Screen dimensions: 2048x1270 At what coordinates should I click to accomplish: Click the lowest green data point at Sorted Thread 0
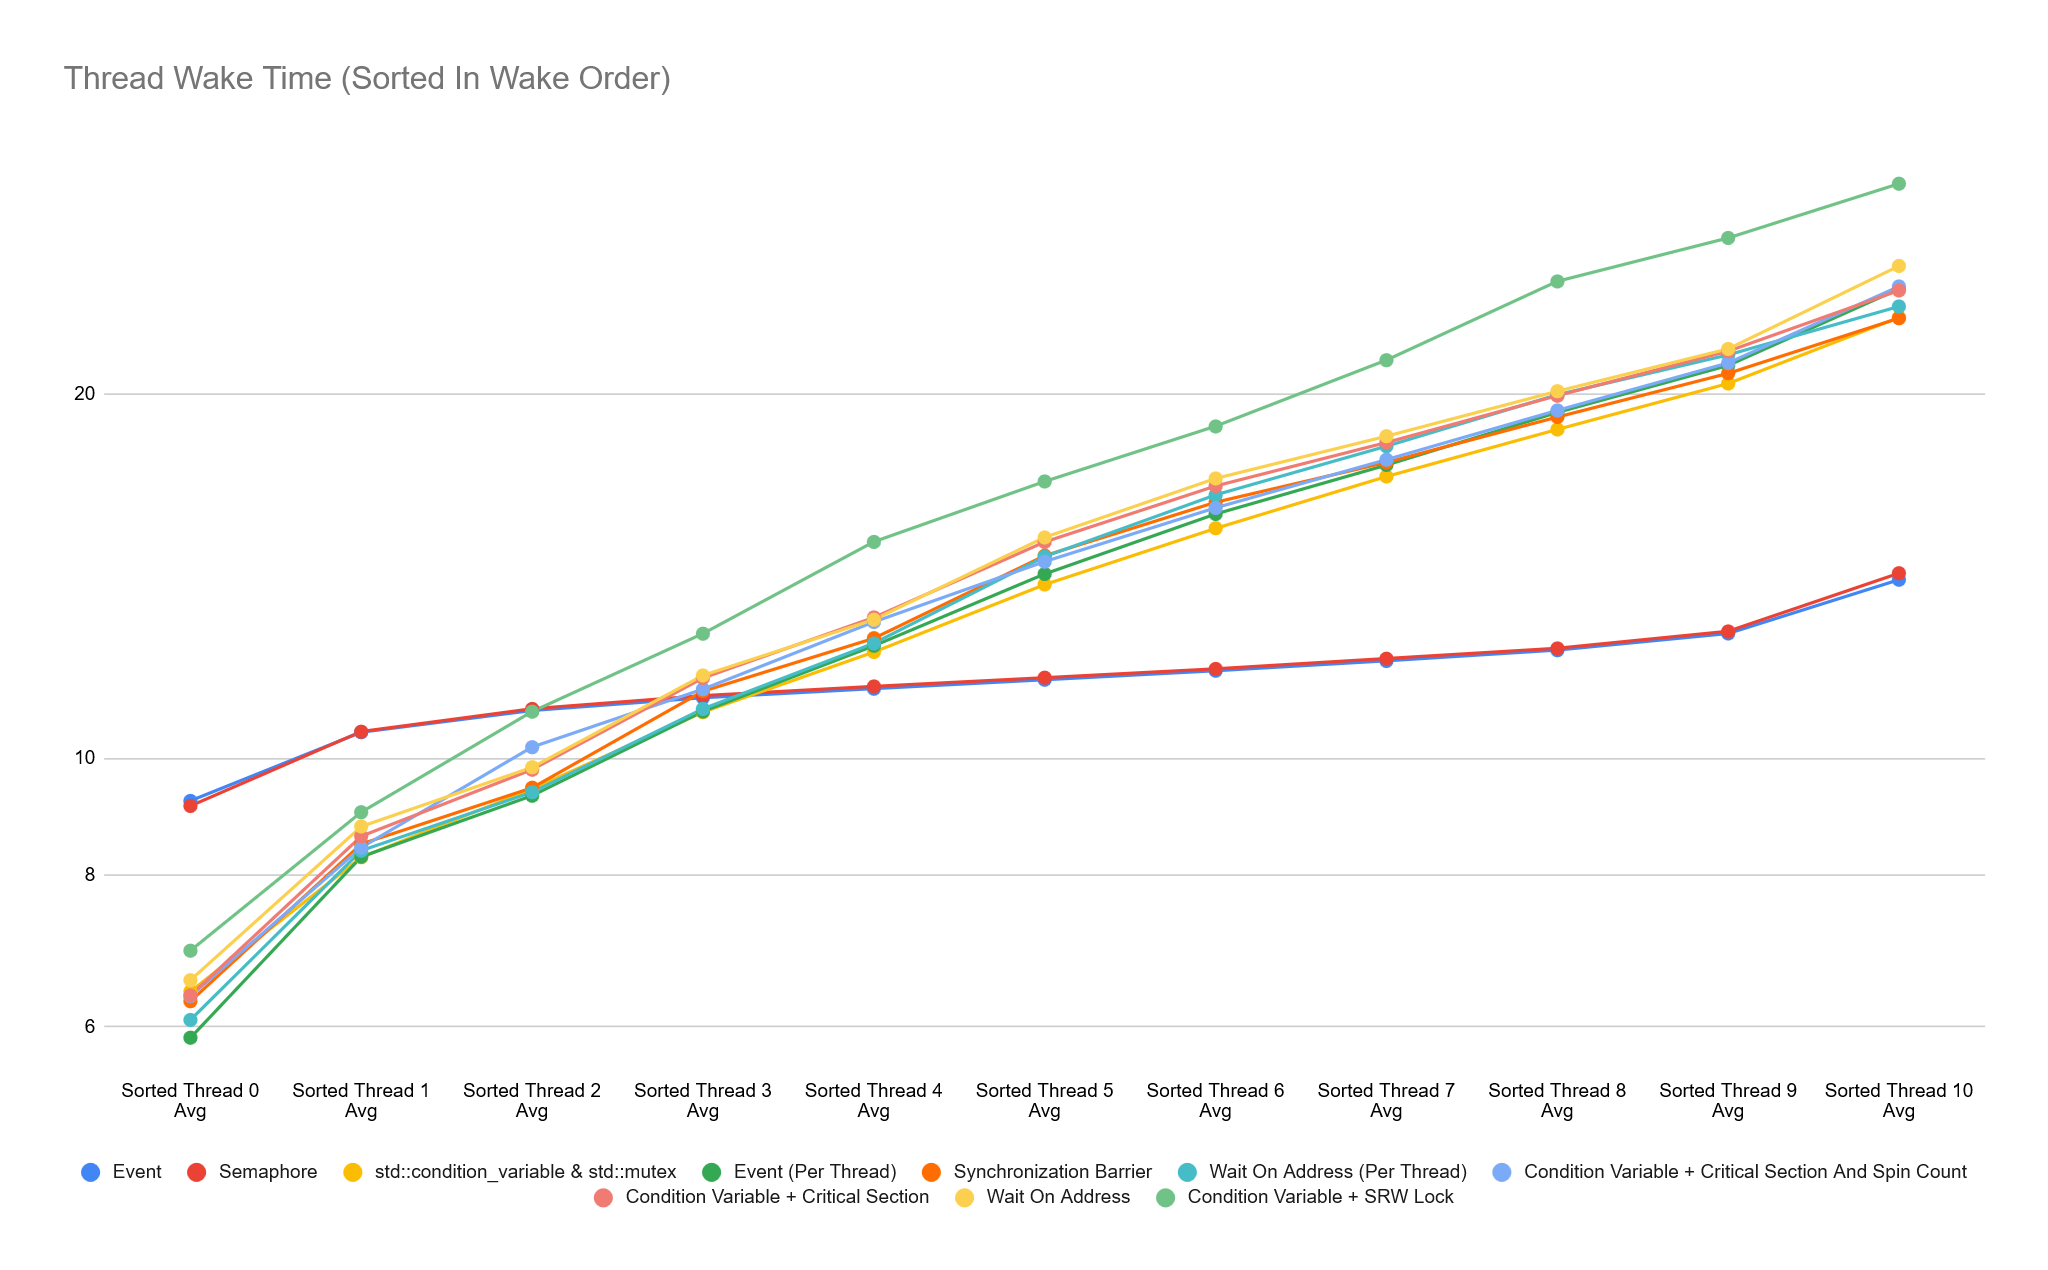[x=190, y=1037]
